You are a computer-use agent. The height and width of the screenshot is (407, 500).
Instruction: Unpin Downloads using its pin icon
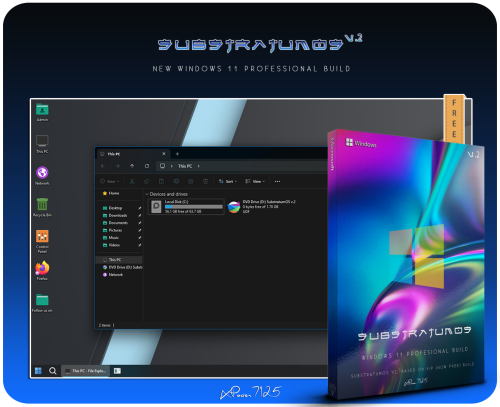140,215
